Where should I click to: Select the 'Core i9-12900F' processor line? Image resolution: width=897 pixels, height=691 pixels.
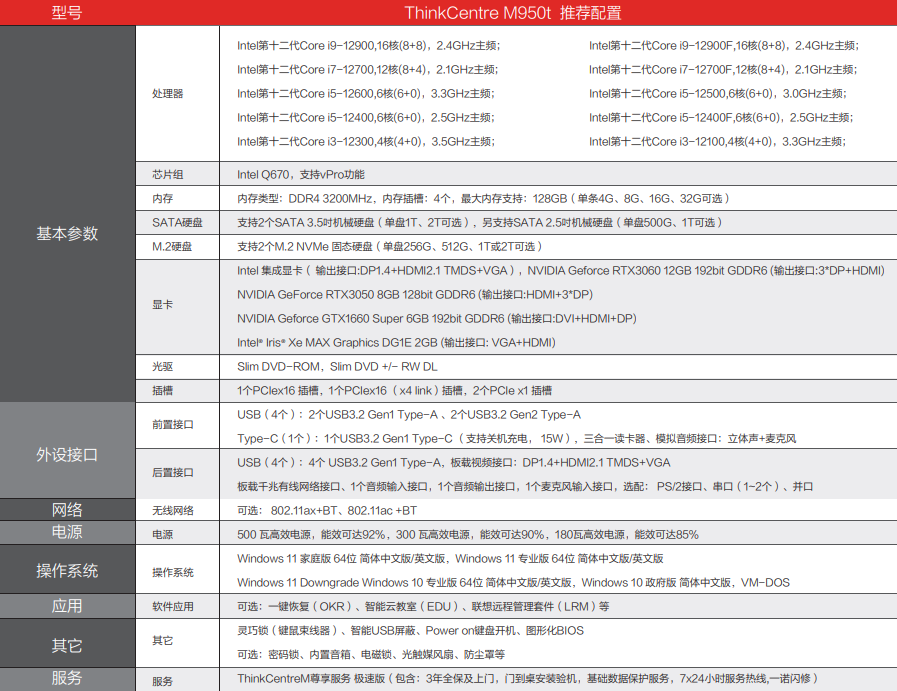724,45
